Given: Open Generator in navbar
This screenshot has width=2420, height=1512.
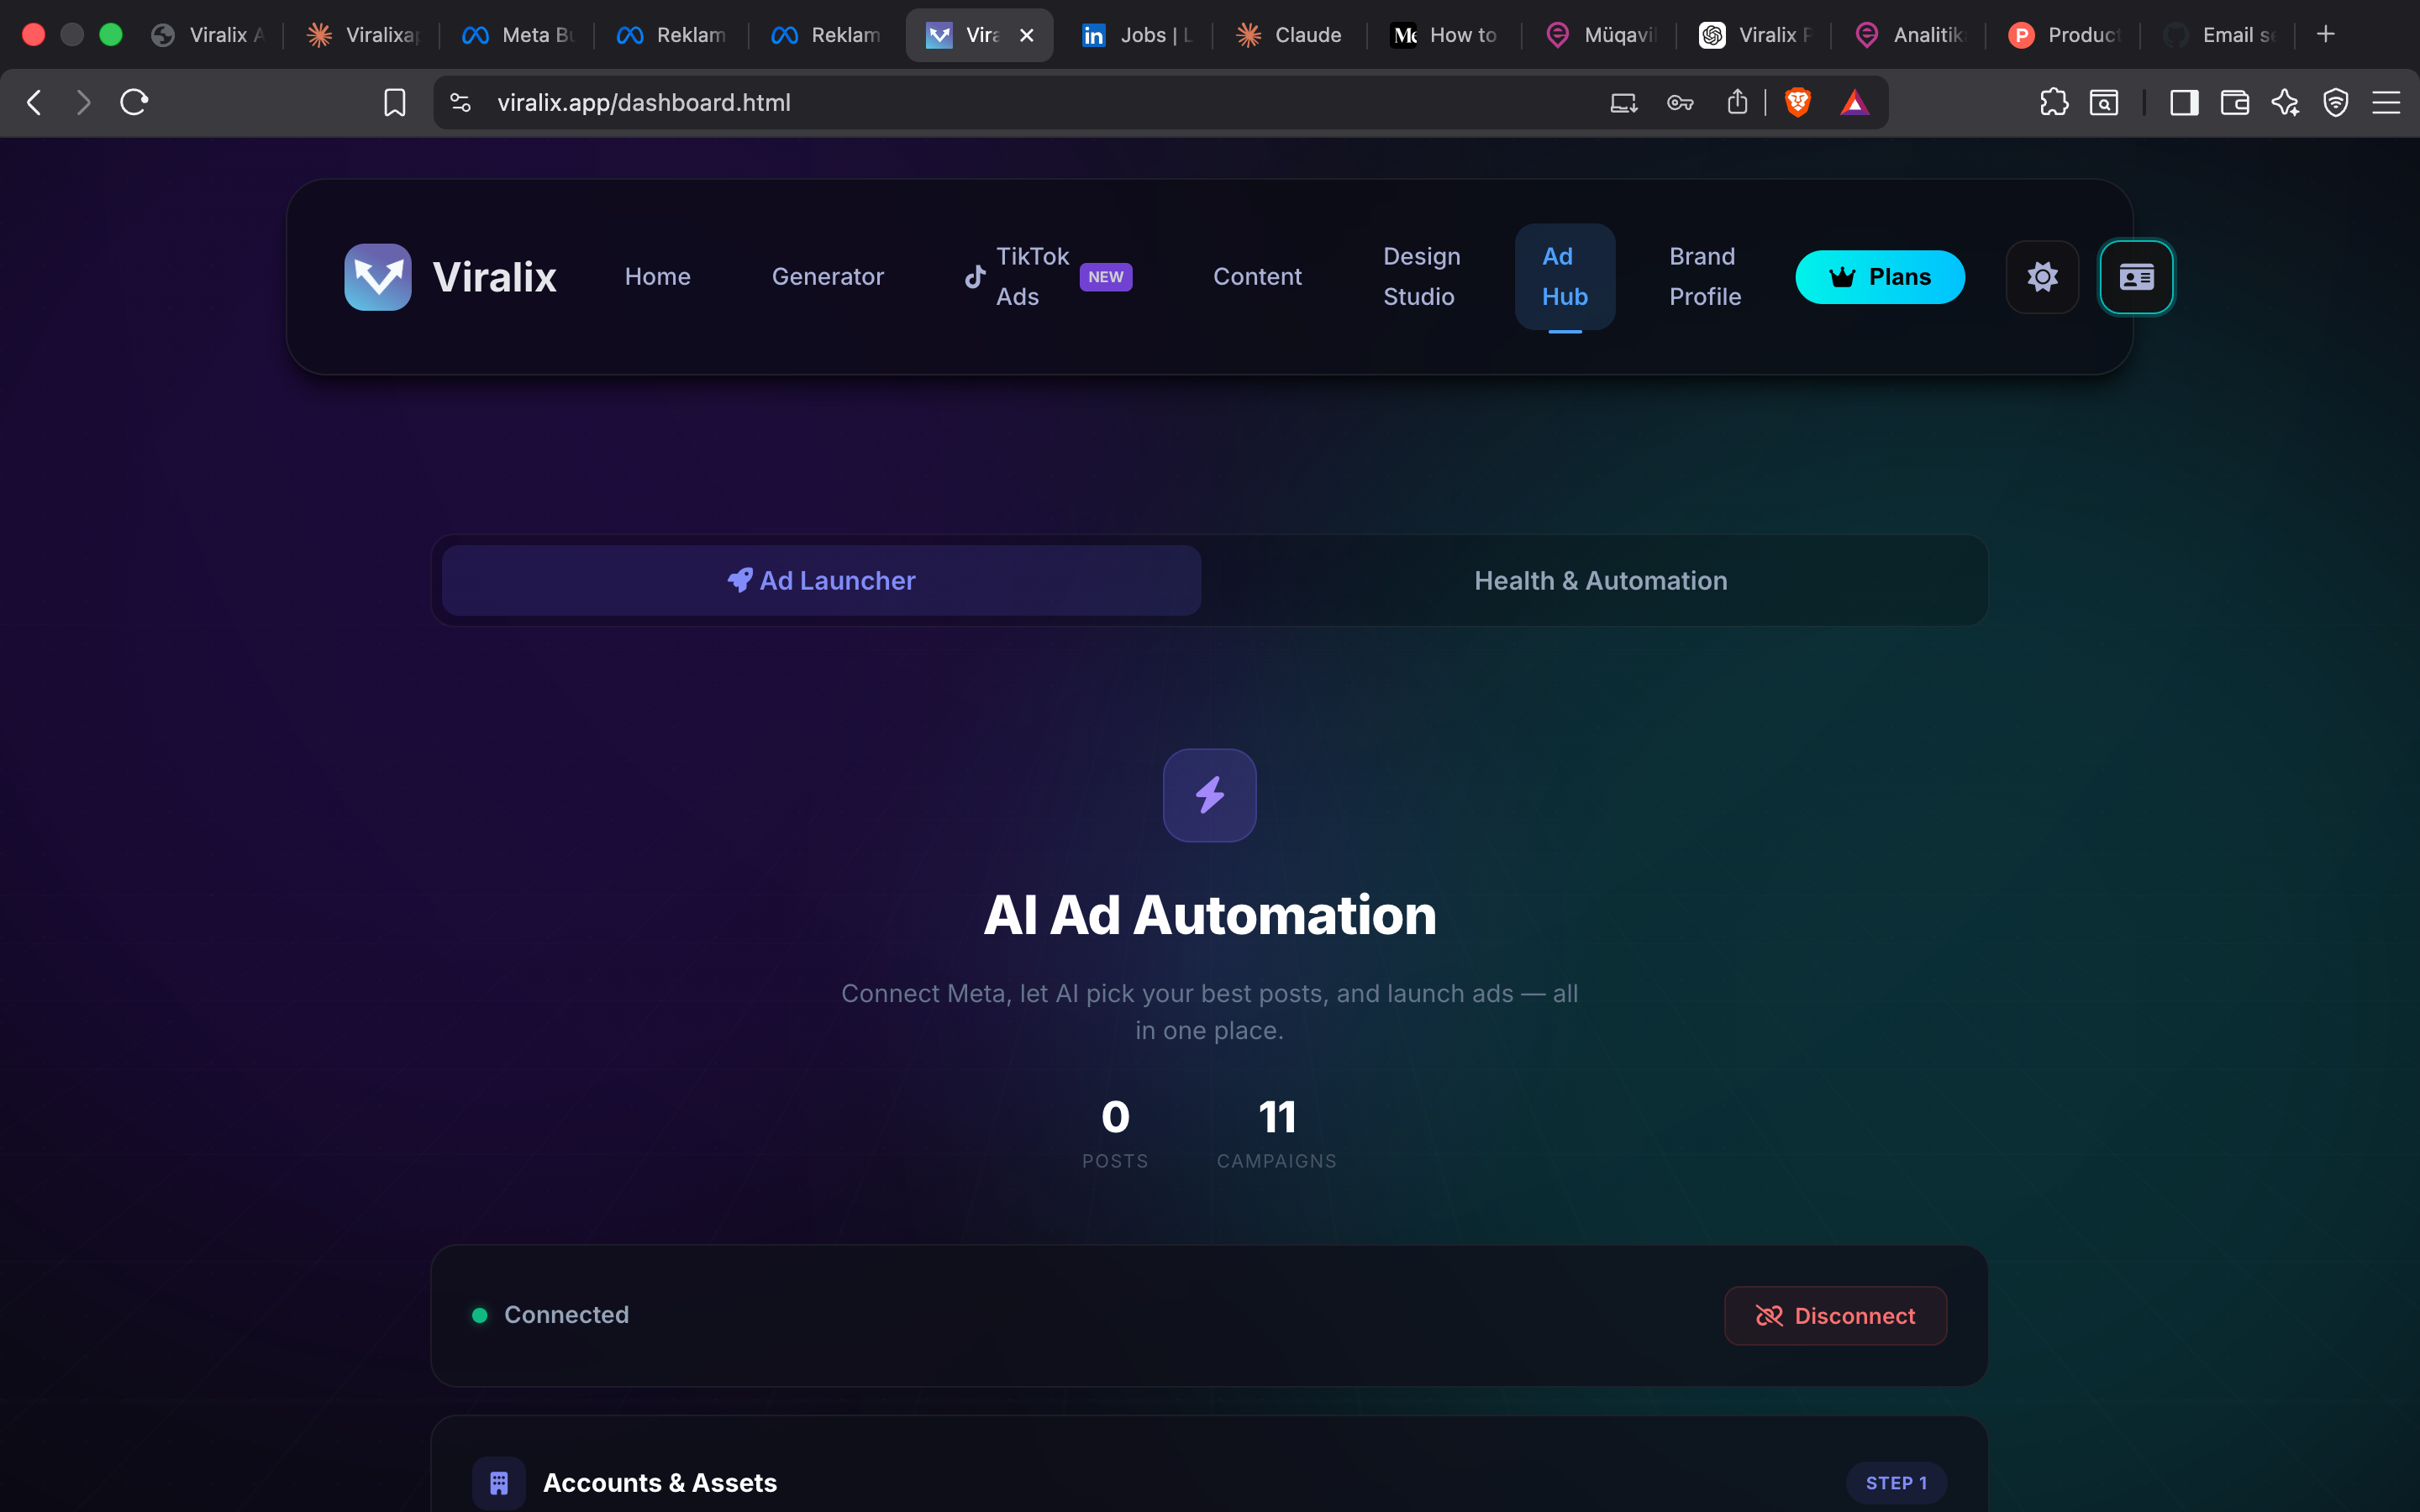Looking at the screenshot, I should (x=828, y=277).
